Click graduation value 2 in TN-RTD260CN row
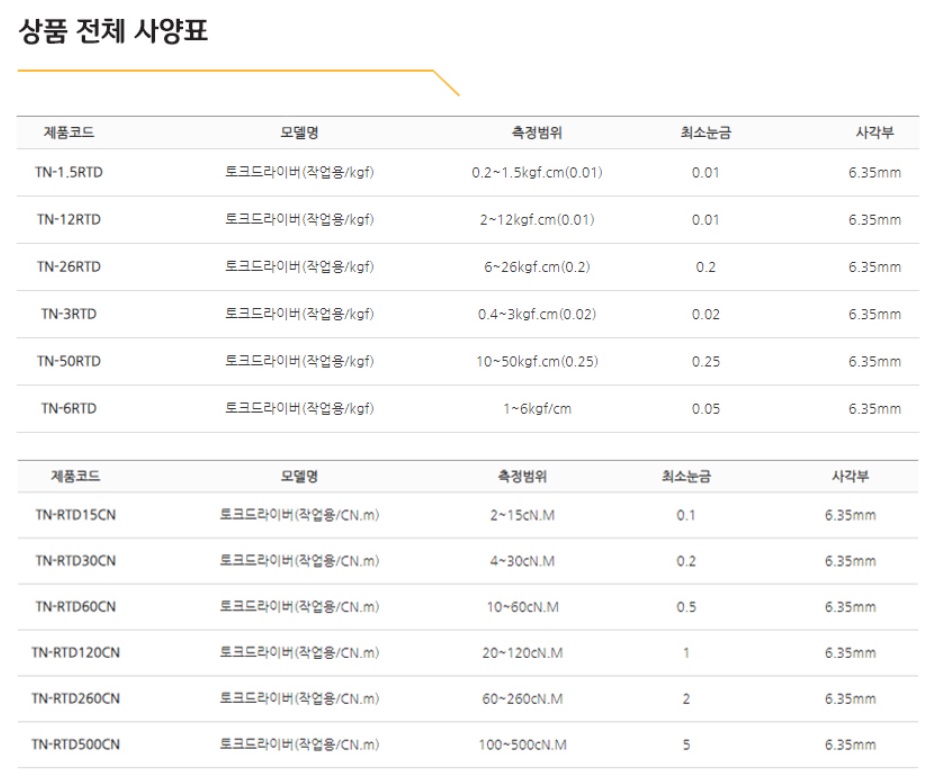Image resolution: width=938 pixels, height=778 pixels. click(686, 699)
